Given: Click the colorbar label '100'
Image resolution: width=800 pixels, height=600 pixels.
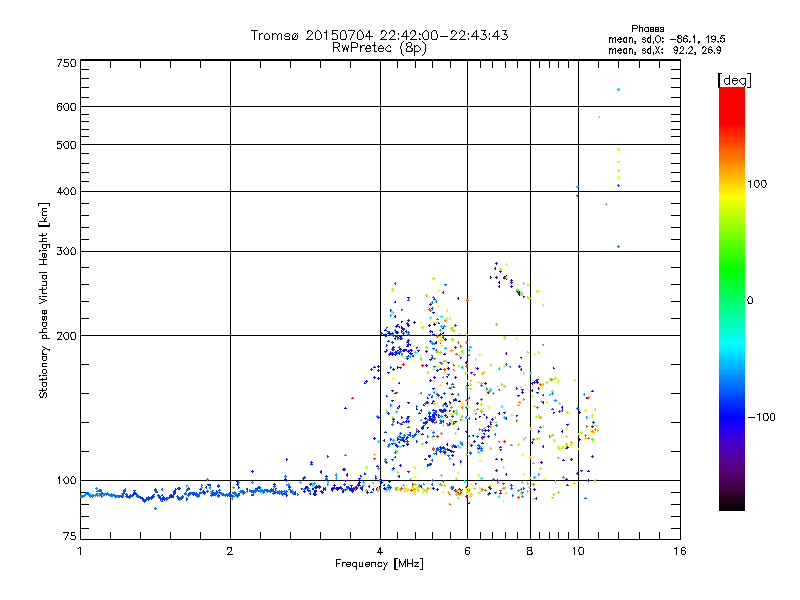Looking at the screenshot, I should point(757,184).
